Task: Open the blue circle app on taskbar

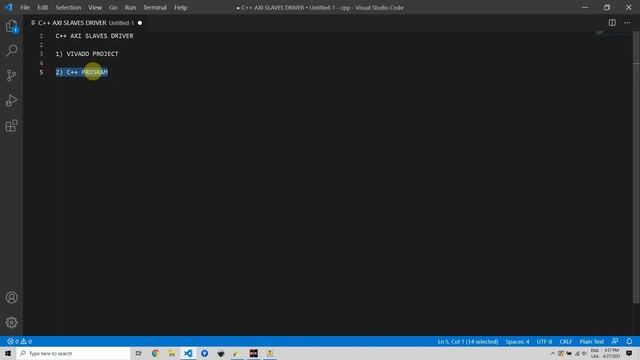Action: point(204,353)
